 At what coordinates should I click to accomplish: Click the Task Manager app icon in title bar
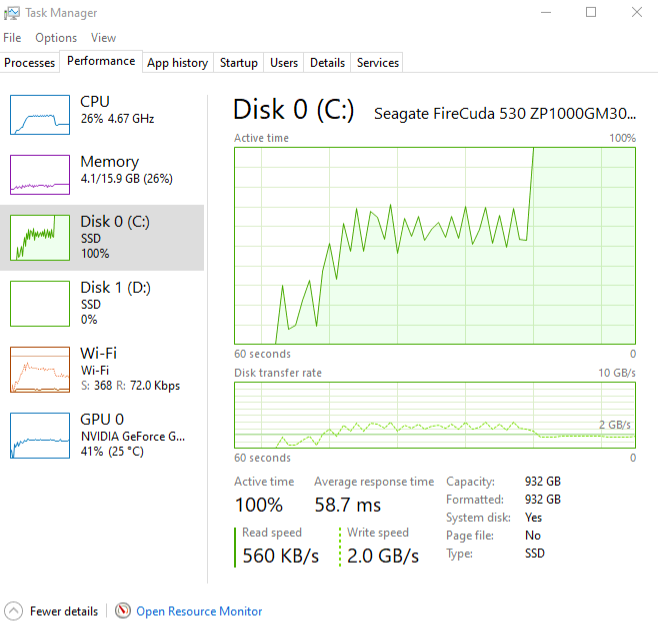14,13
